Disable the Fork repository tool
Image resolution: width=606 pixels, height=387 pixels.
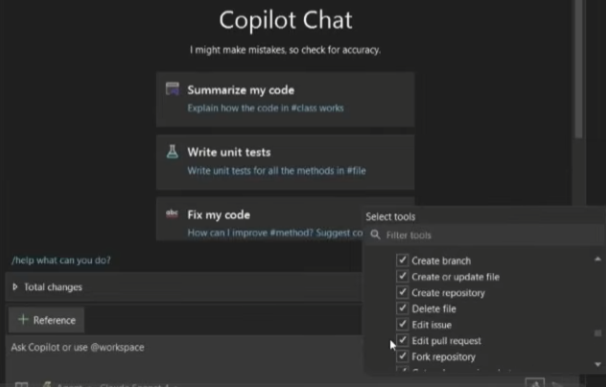(x=402, y=356)
